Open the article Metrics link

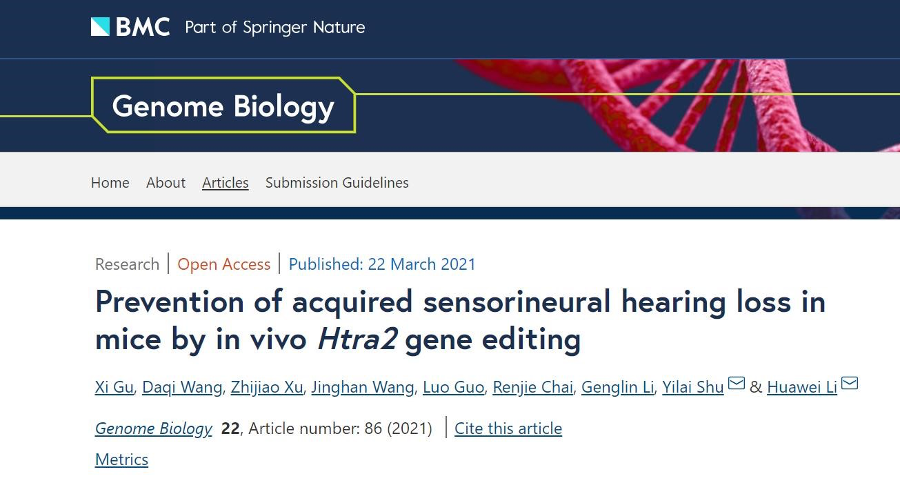121,459
